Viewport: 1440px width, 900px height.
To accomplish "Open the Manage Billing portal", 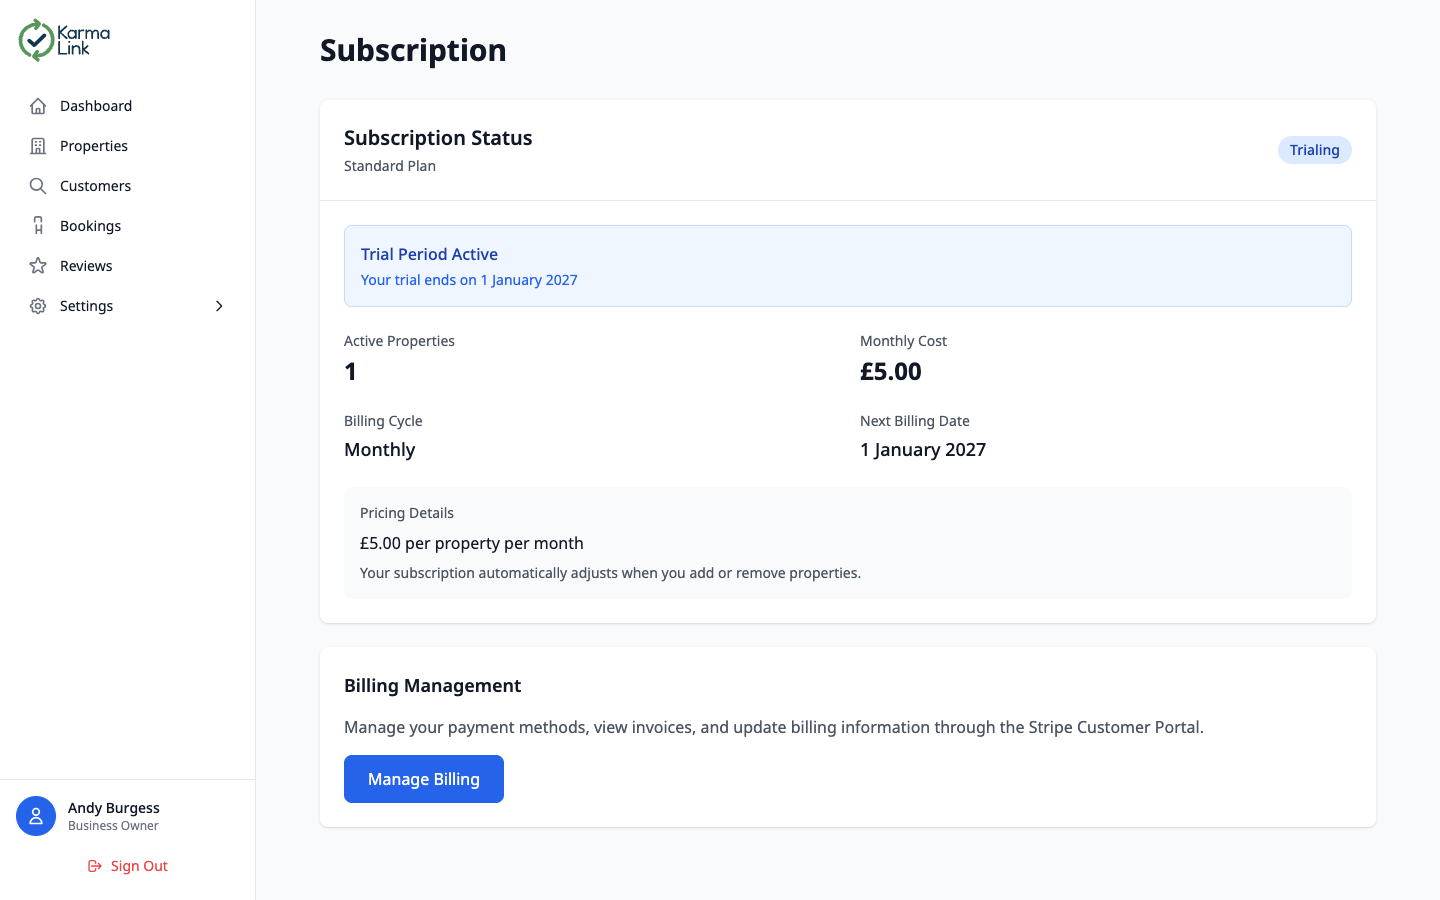I will pyautogui.click(x=423, y=778).
